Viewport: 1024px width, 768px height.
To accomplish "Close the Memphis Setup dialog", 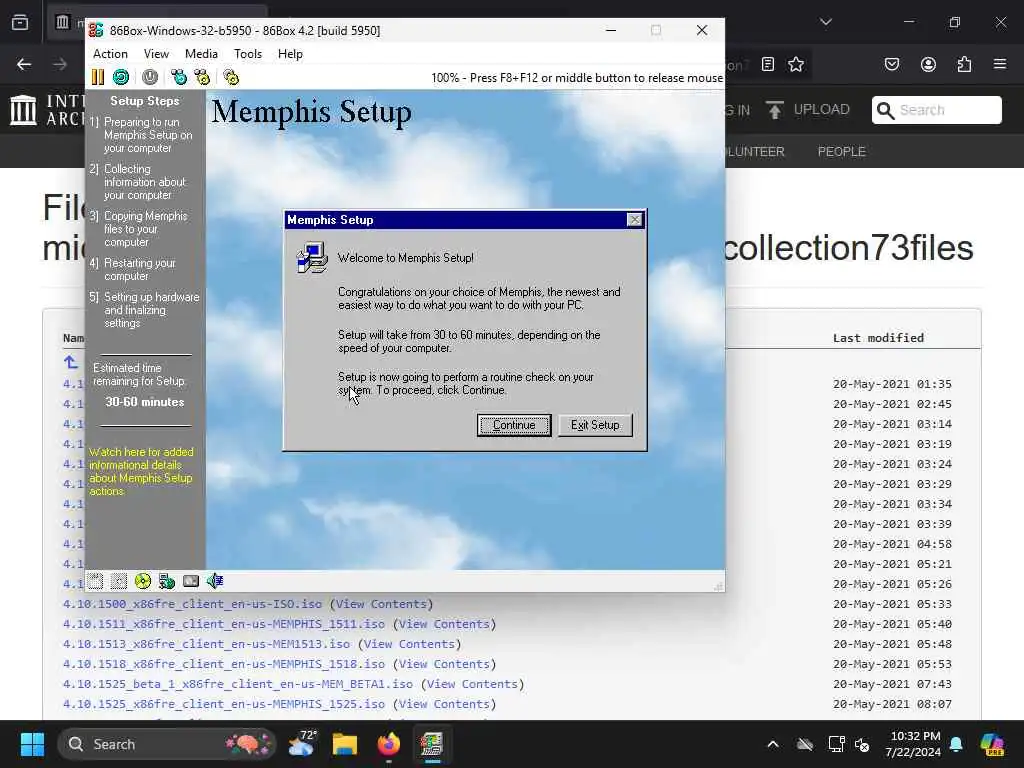I will 634,219.
